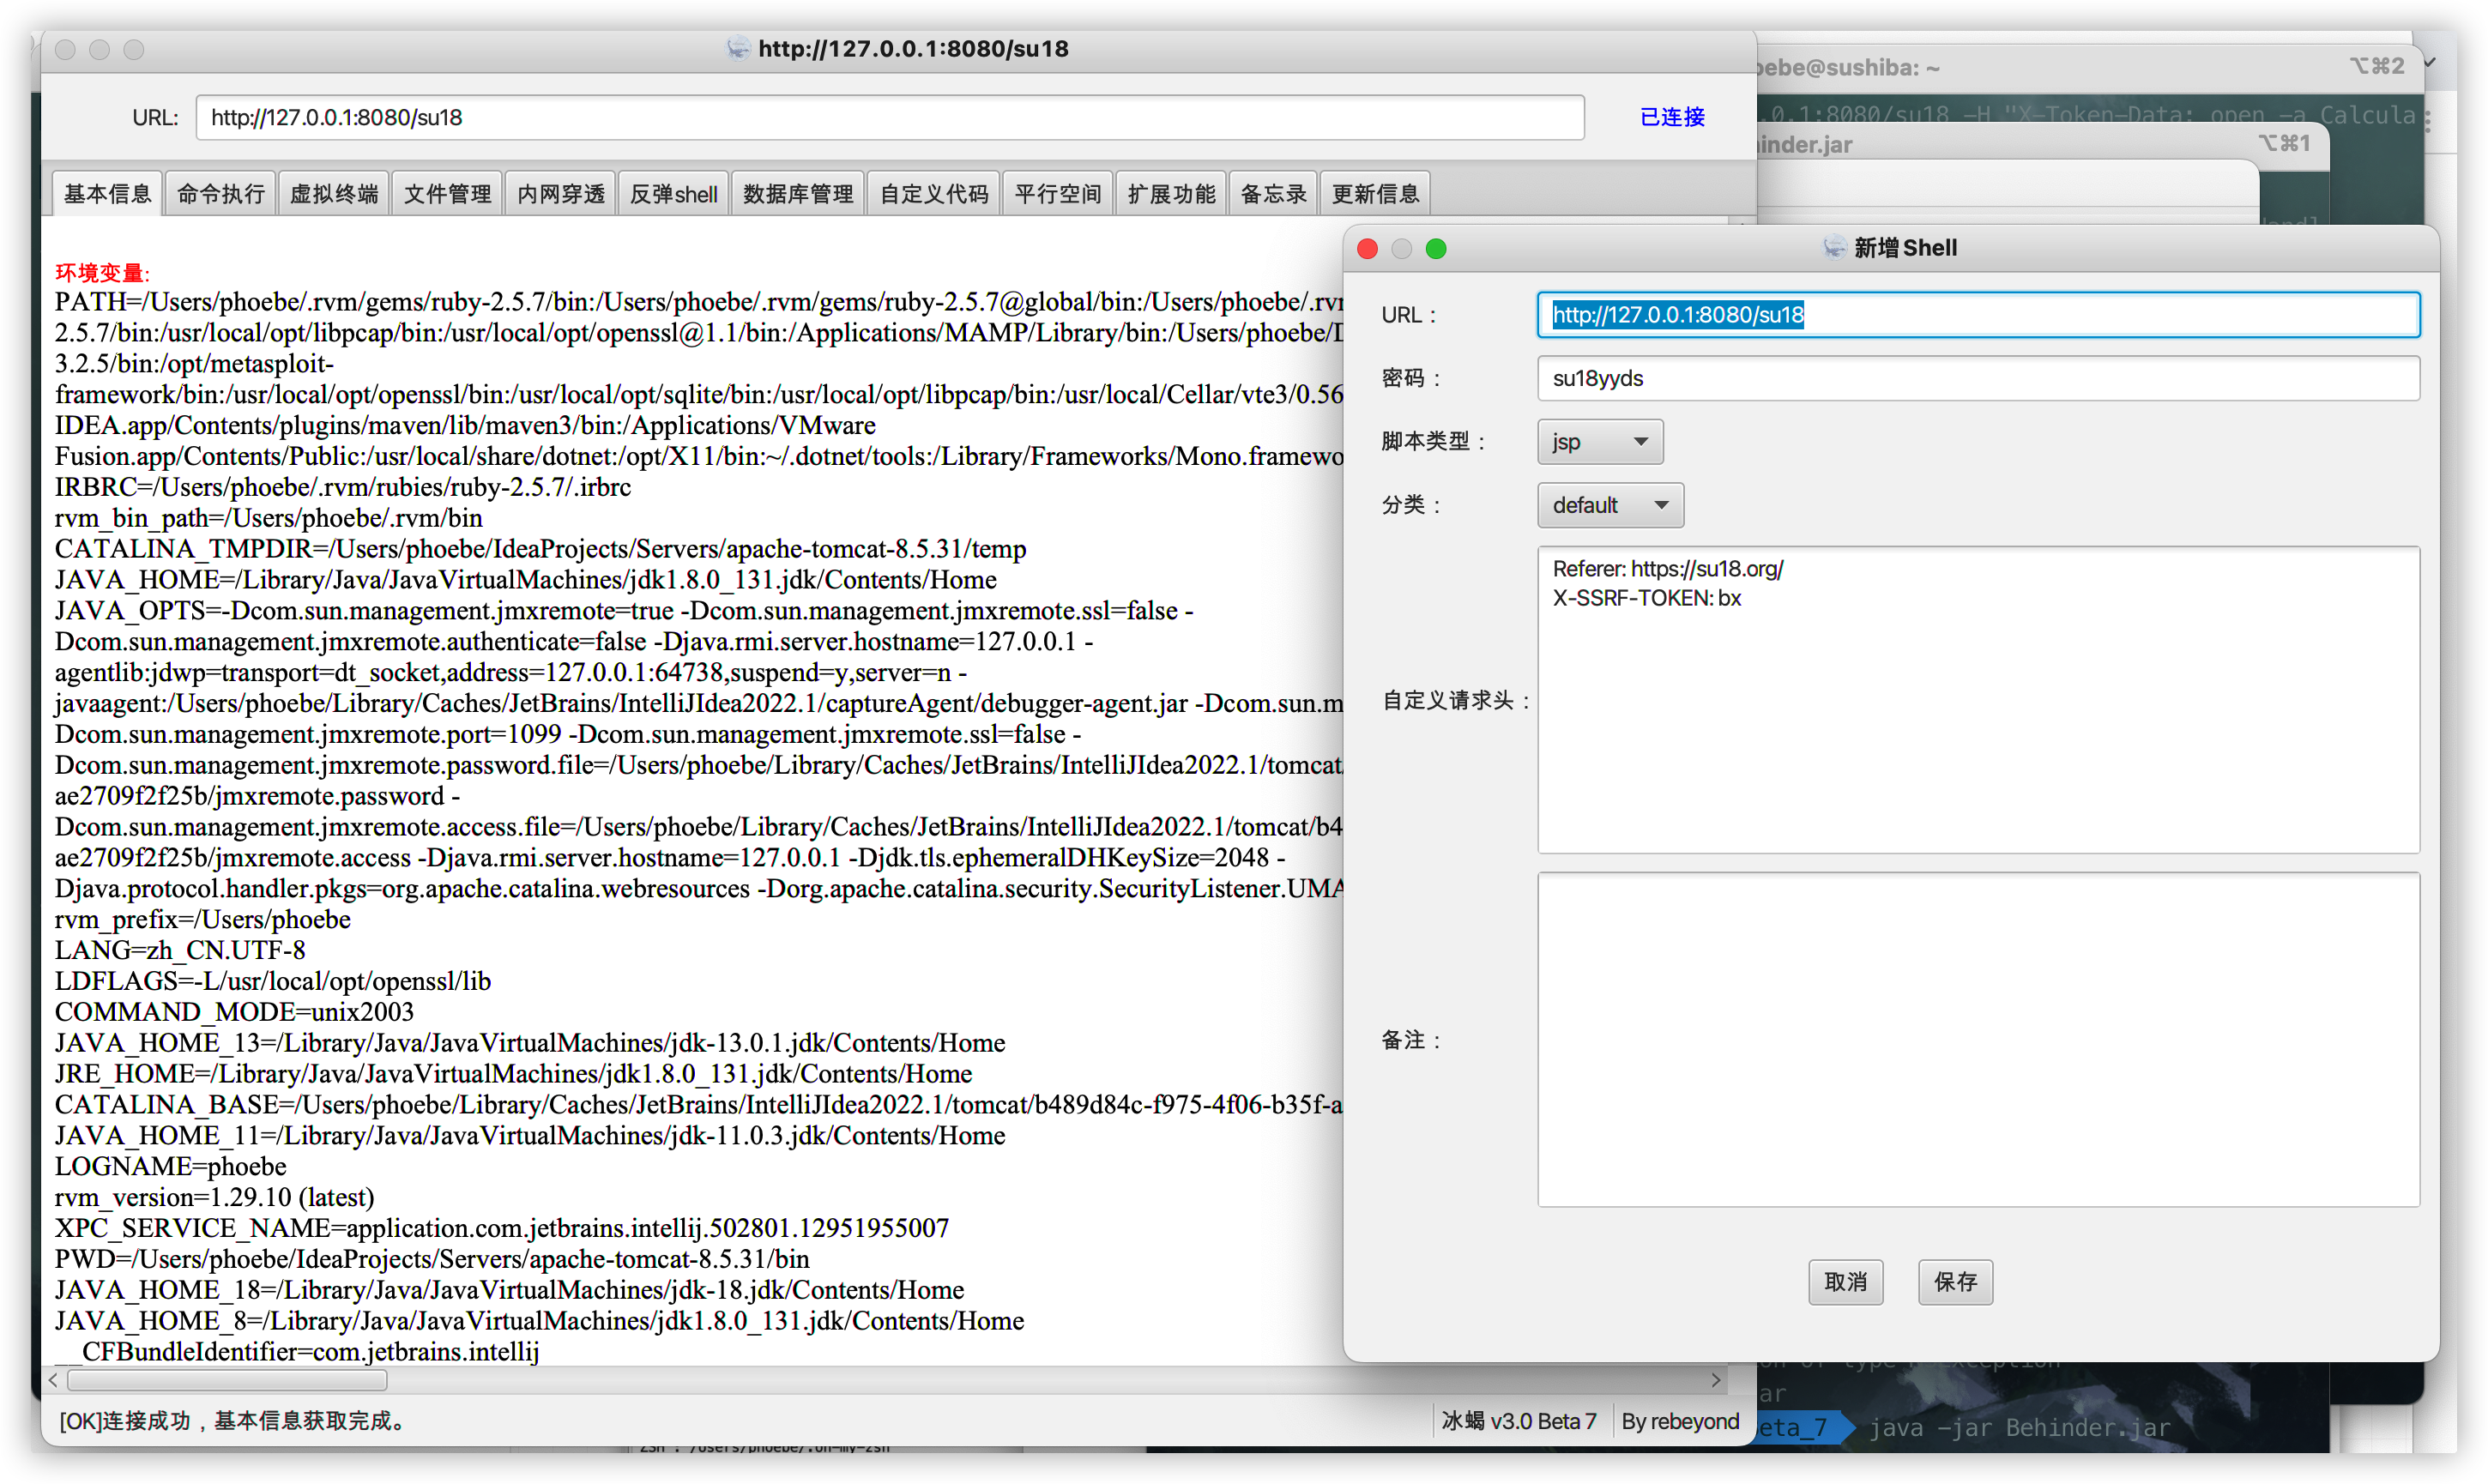Expand the 分类 default dropdown
Image resolution: width=2488 pixels, height=1484 pixels.
coord(1610,505)
